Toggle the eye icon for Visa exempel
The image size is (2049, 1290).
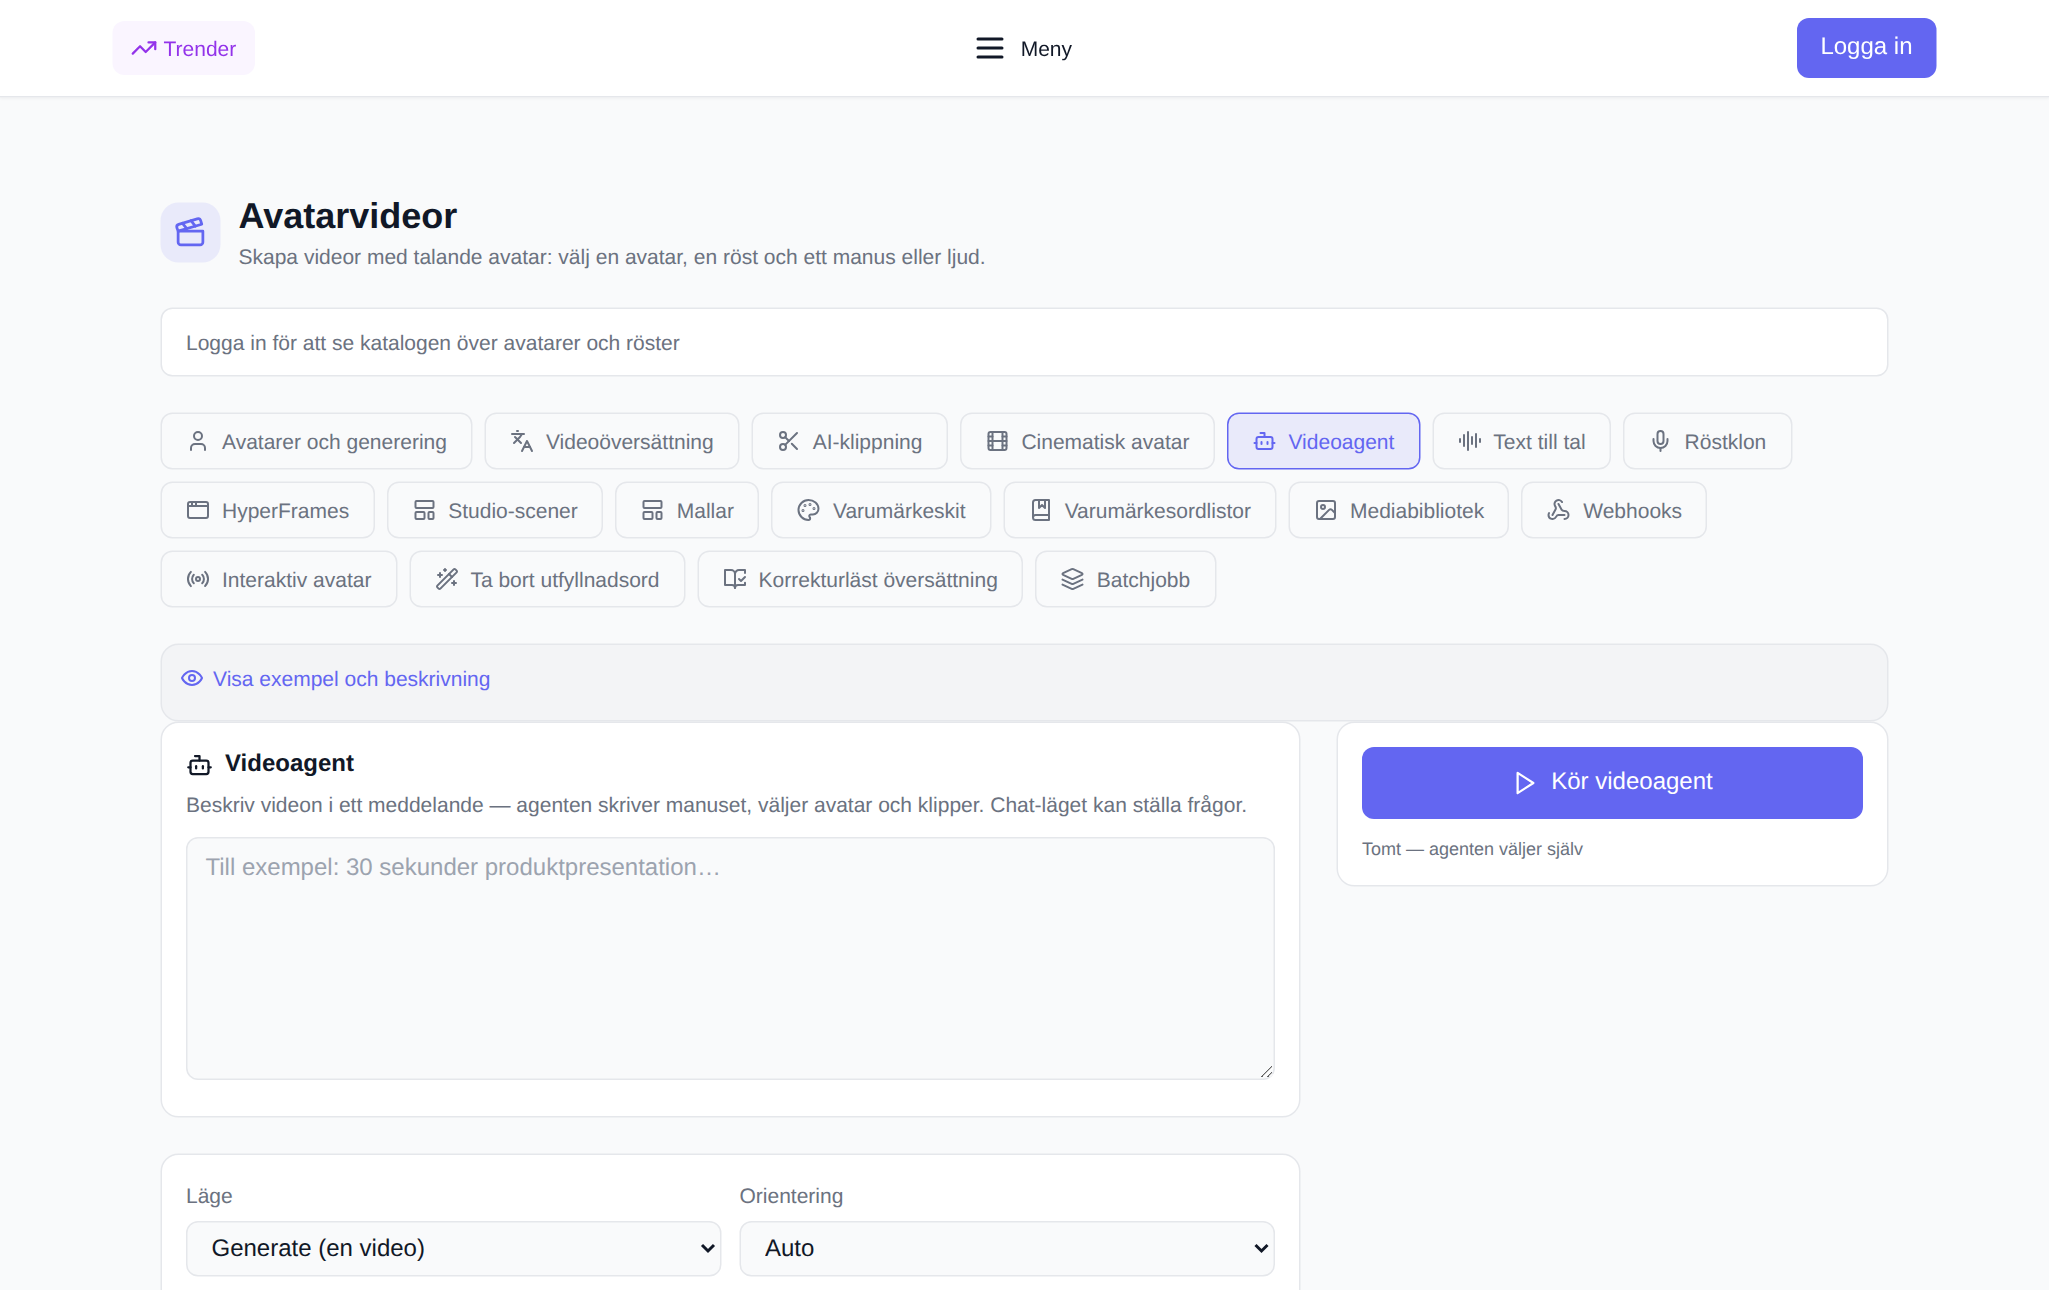(x=192, y=678)
